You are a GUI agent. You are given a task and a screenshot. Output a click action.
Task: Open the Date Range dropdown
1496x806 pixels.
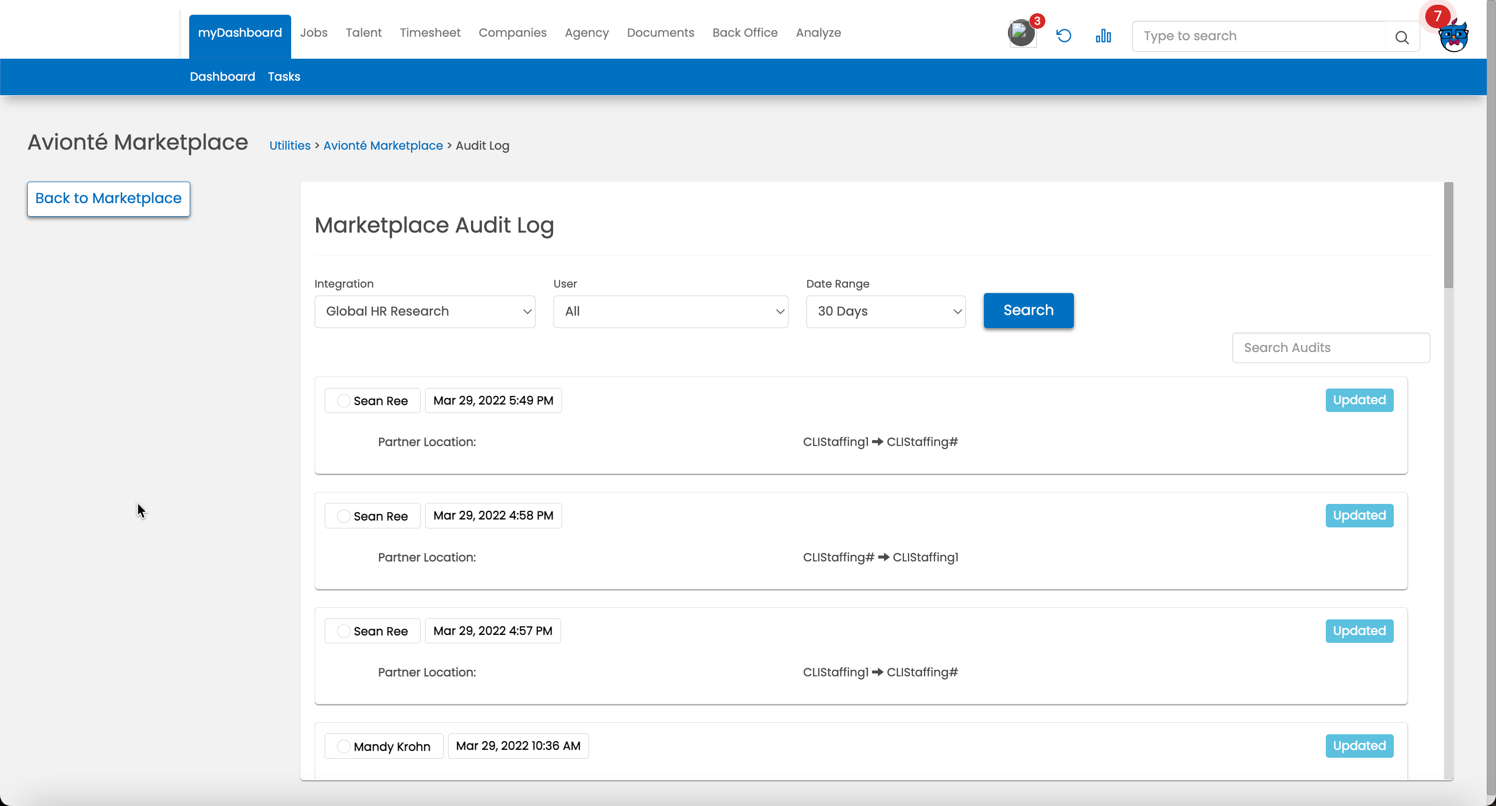pos(886,311)
